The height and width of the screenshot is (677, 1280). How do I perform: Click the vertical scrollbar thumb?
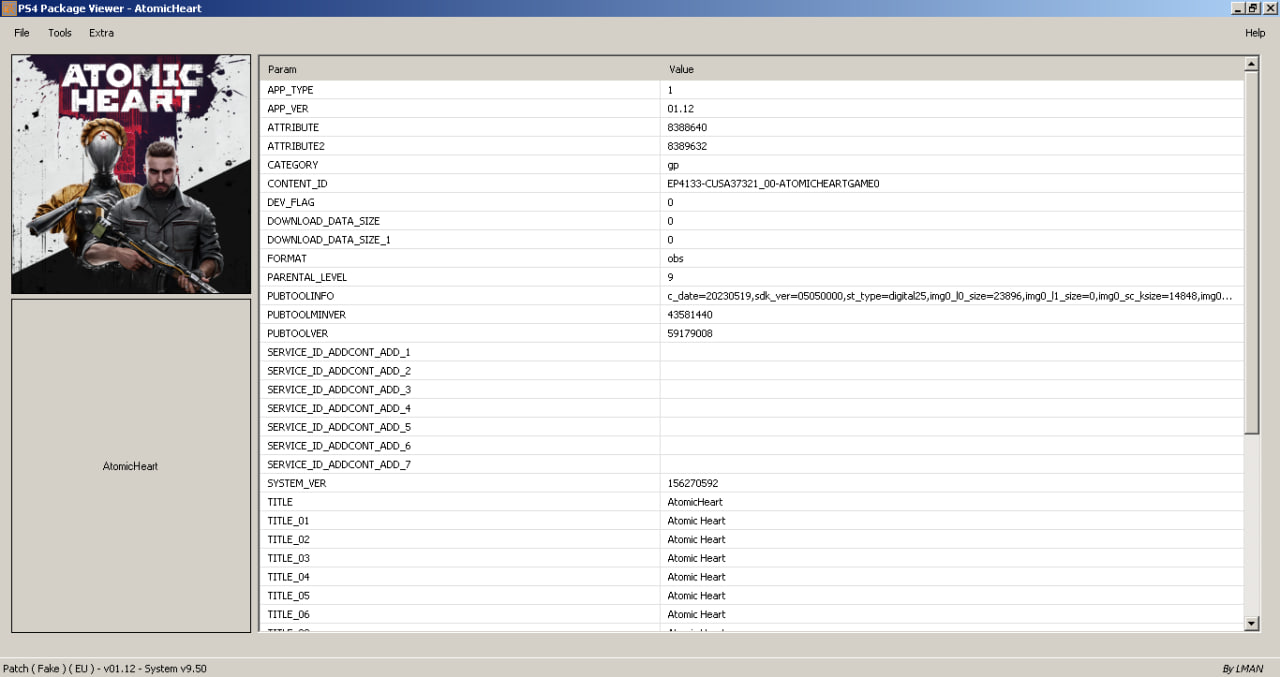(1251, 252)
